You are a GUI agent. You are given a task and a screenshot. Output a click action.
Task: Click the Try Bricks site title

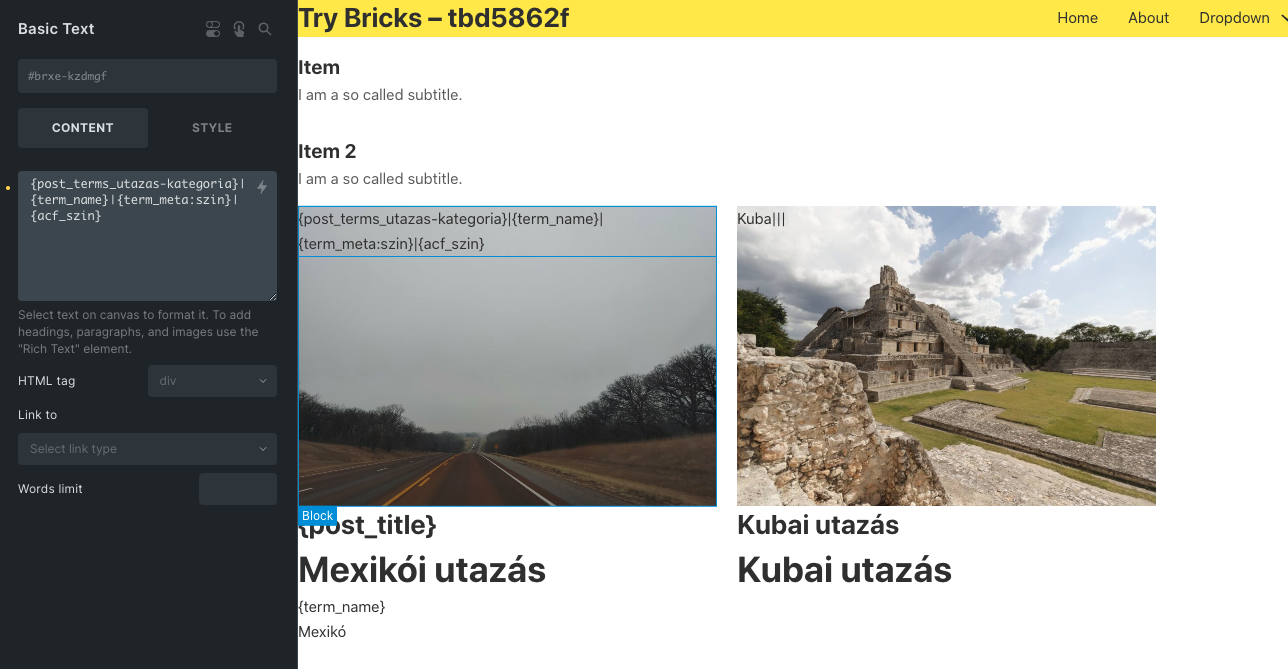click(x=434, y=18)
